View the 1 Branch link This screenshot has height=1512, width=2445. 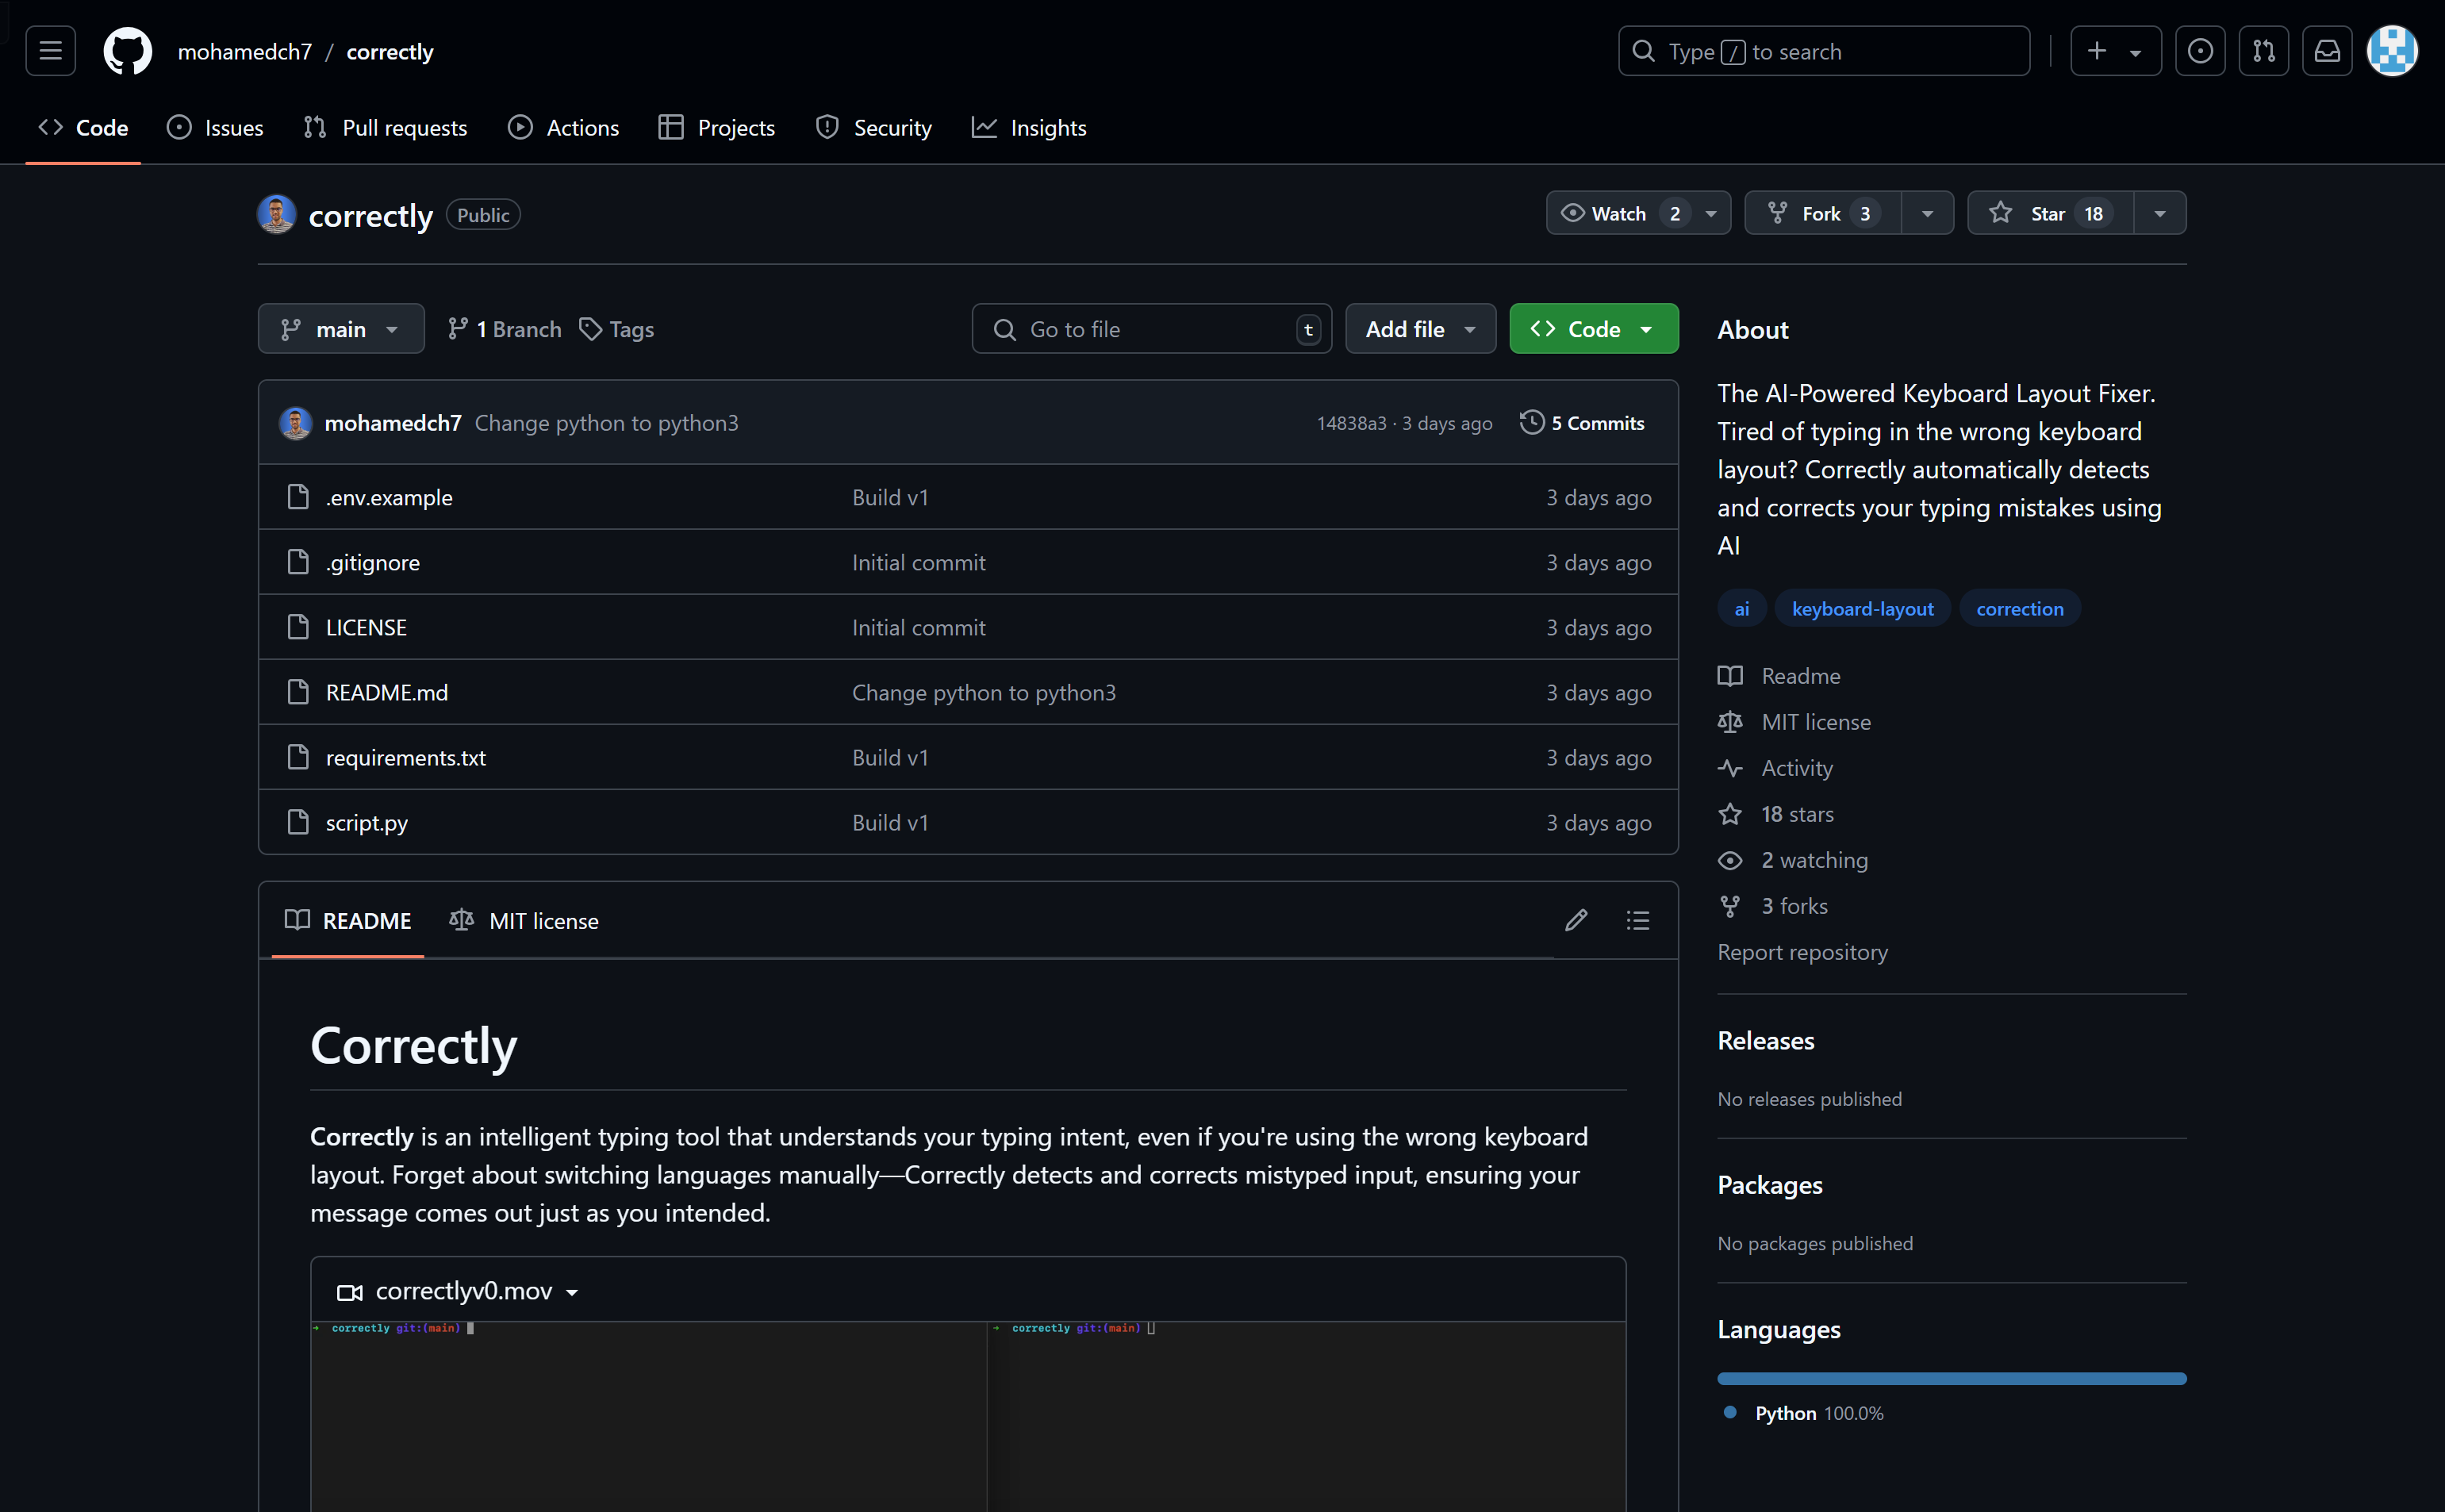coord(504,329)
